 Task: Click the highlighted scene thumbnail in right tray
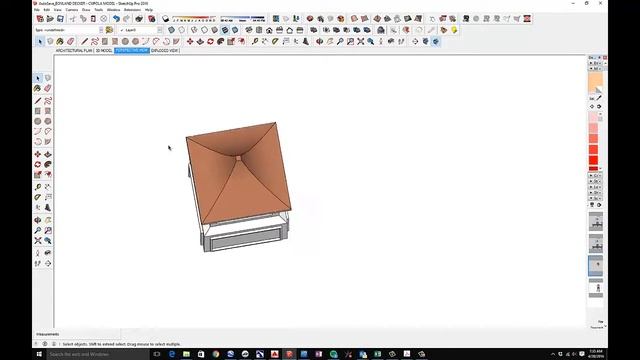point(596,265)
